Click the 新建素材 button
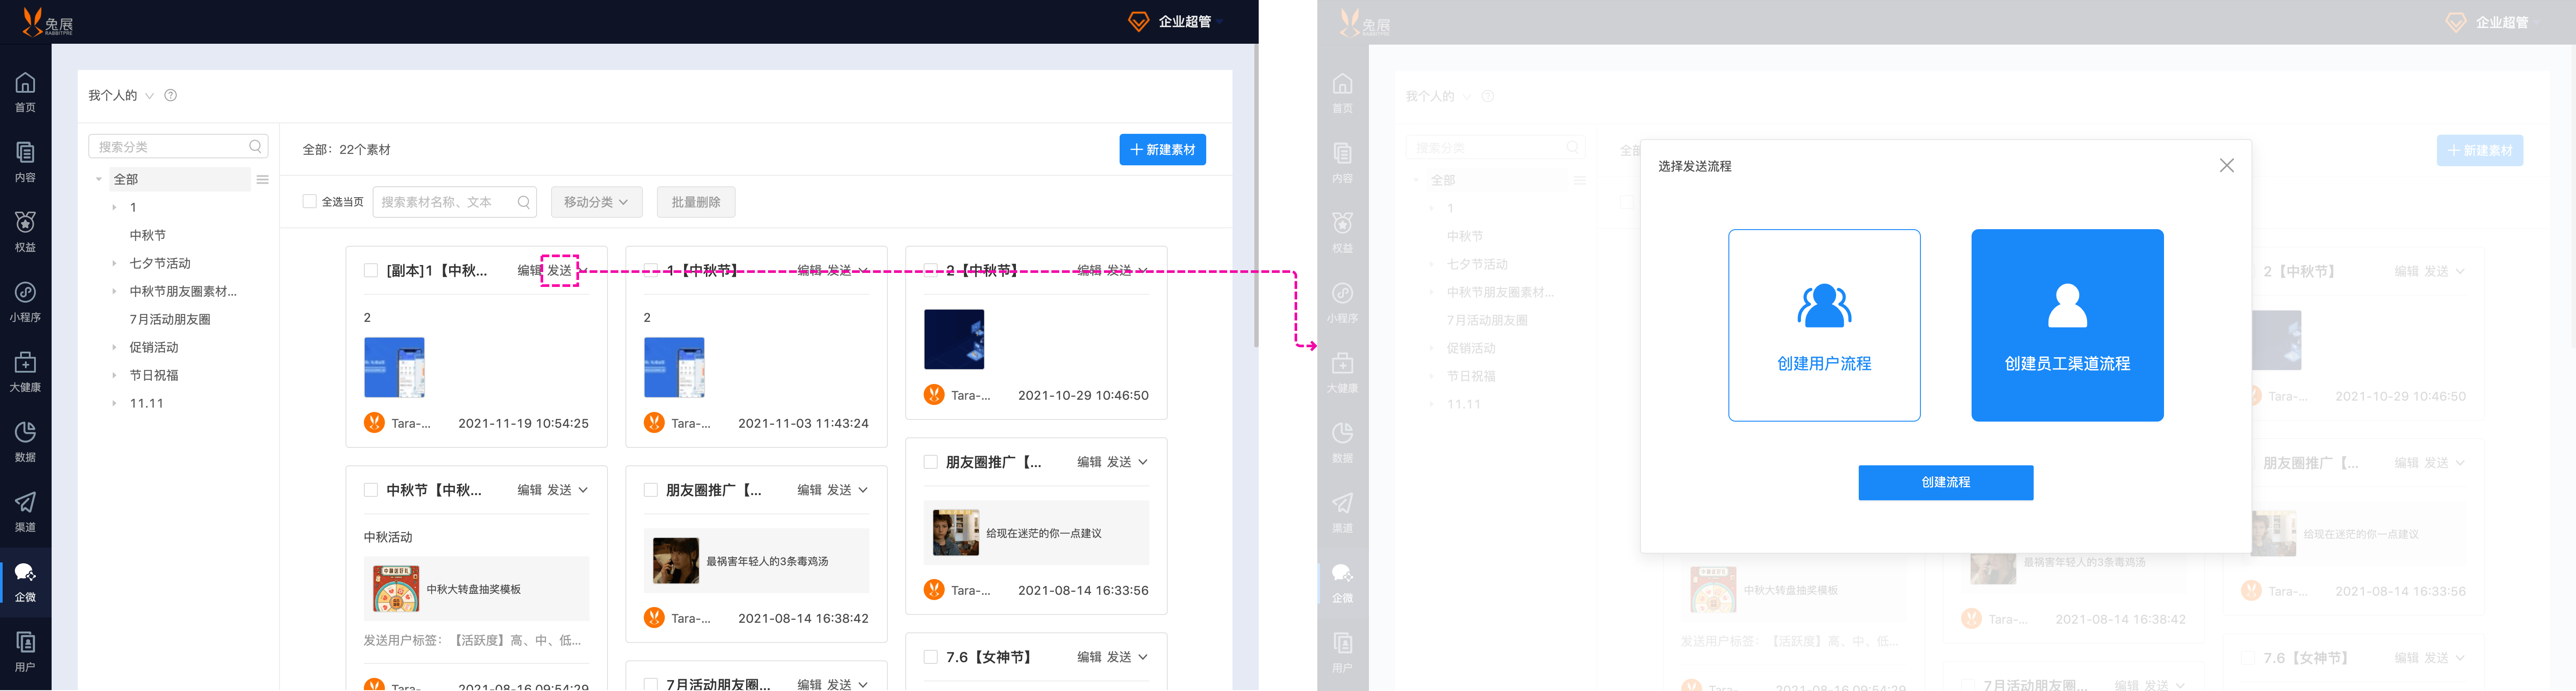2576x691 pixels. (1162, 149)
